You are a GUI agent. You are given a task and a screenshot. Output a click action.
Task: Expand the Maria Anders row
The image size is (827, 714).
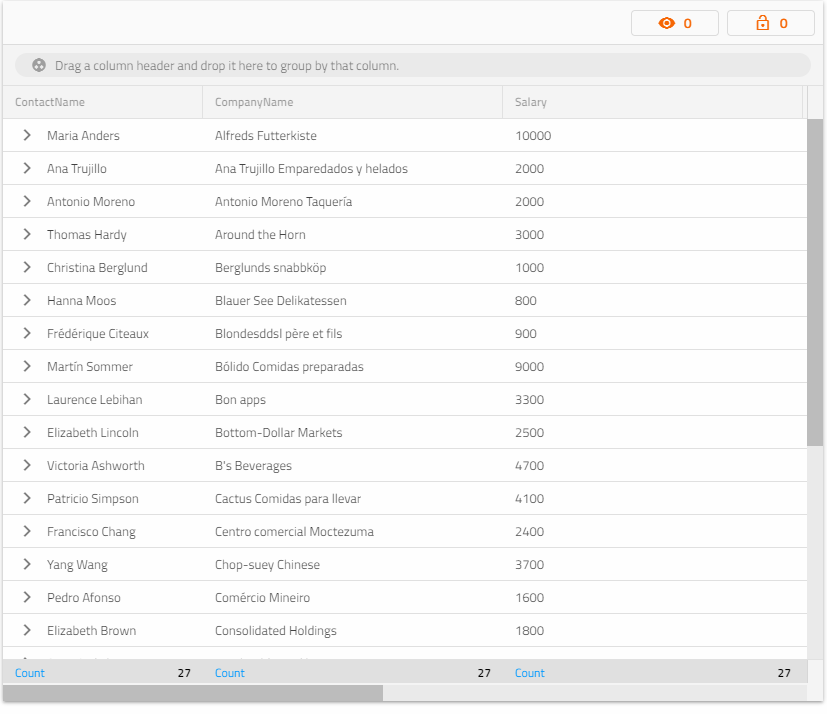pyautogui.click(x=27, y=136)
